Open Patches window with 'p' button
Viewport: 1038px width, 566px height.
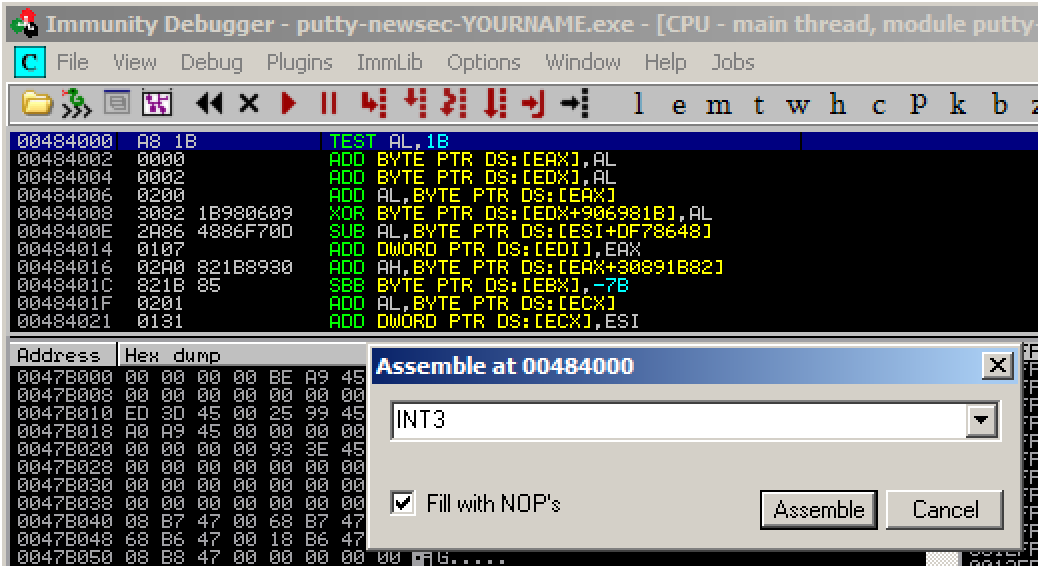pos(918,104)
